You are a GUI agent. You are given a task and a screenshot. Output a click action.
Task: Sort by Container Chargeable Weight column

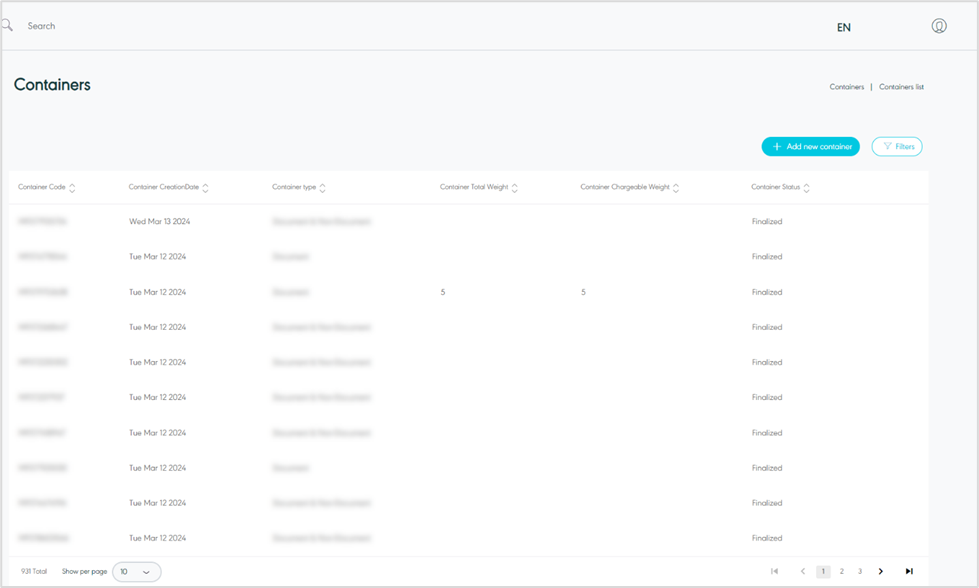(x=676, y=188)
